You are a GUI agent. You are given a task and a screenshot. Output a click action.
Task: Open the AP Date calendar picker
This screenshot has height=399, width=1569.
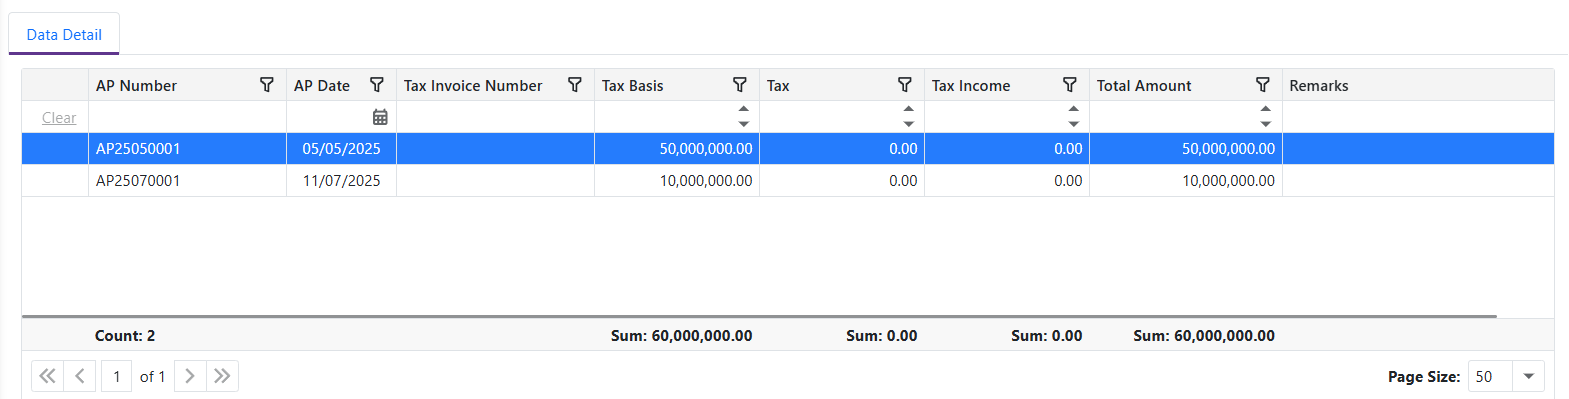[x=380, y=117]
